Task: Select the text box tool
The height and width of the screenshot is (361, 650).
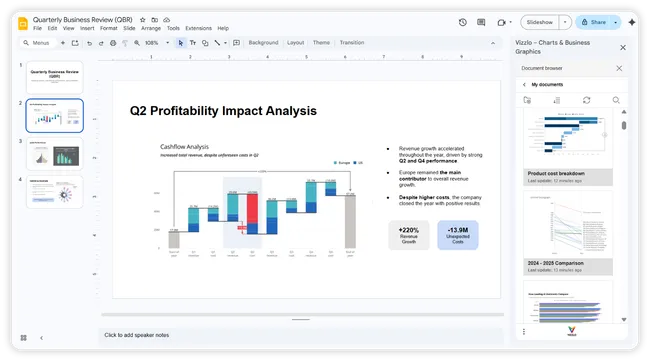Action: click(x=193, y=43)
